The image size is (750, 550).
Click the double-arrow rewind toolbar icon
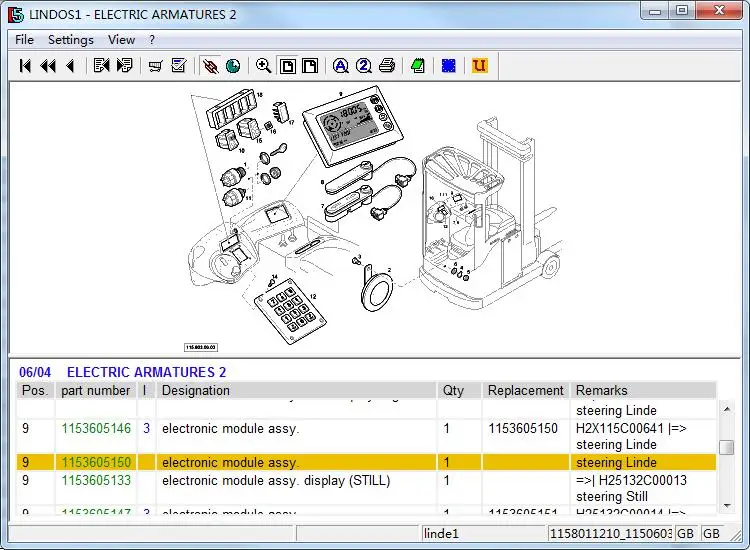coord(48,66)
